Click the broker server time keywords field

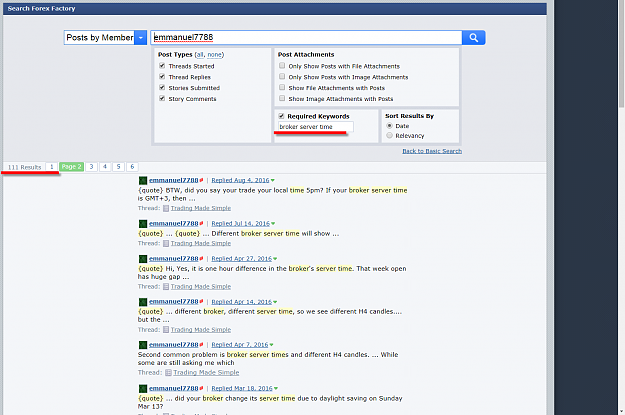[x=315, y=127]
